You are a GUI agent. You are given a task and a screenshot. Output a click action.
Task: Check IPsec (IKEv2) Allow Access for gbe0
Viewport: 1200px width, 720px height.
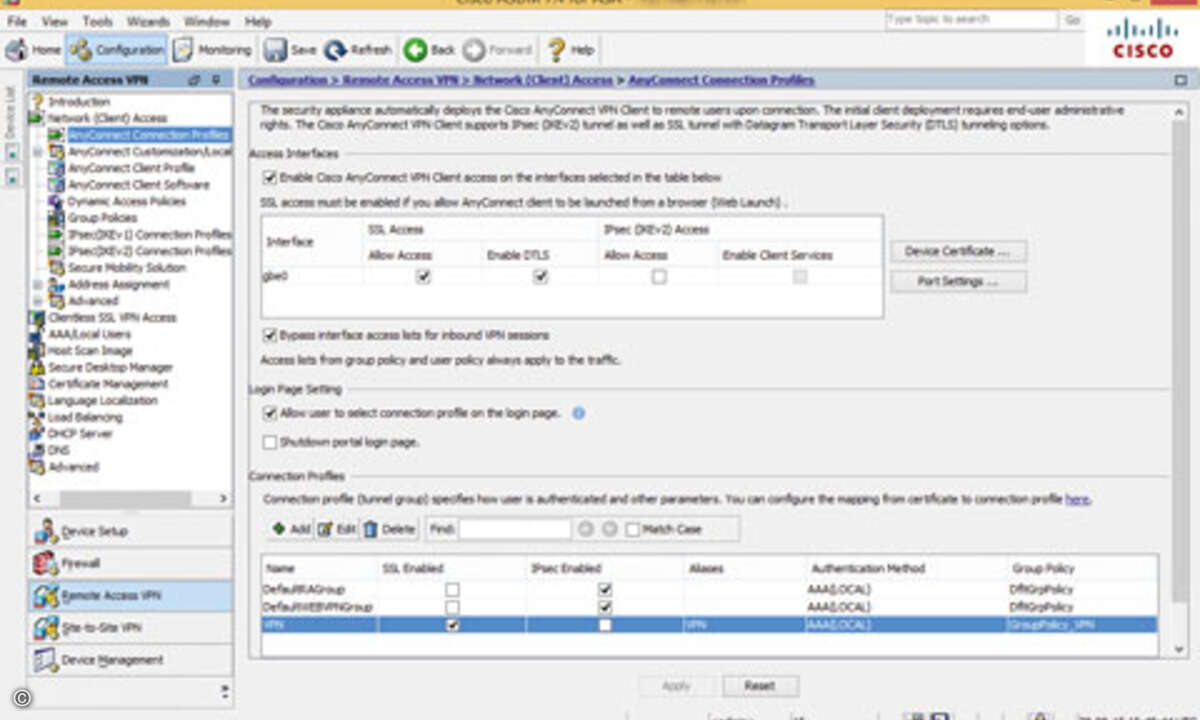(x=658, y=277)
